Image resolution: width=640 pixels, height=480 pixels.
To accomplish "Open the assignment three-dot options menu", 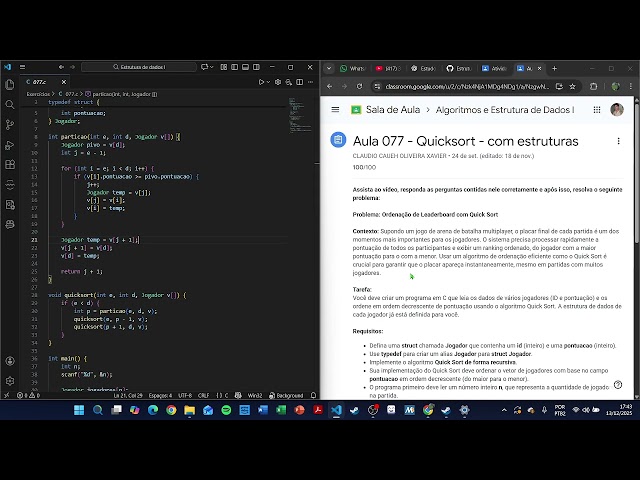I will point(618,141).
